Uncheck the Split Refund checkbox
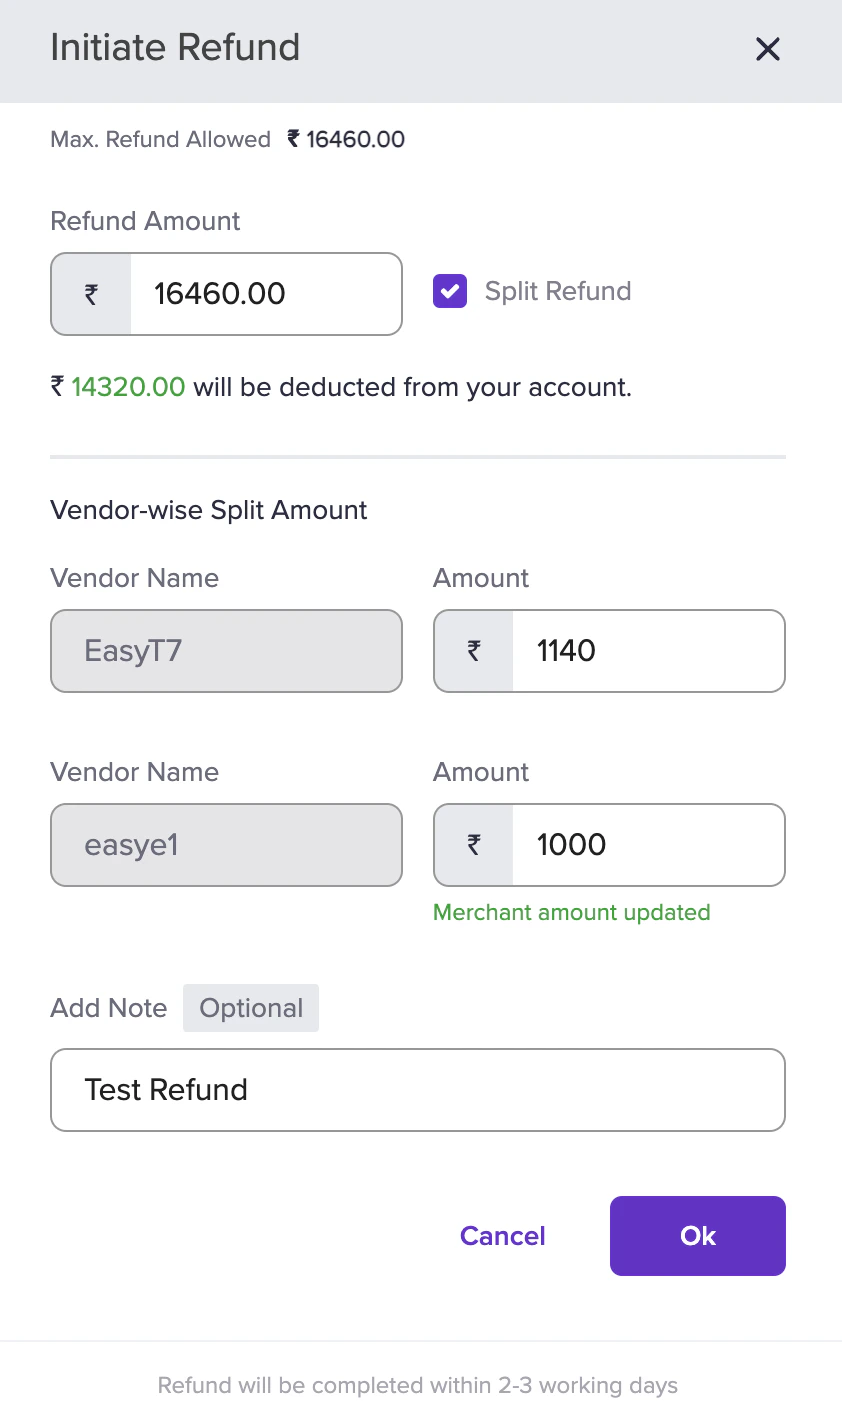 (450, 292)
